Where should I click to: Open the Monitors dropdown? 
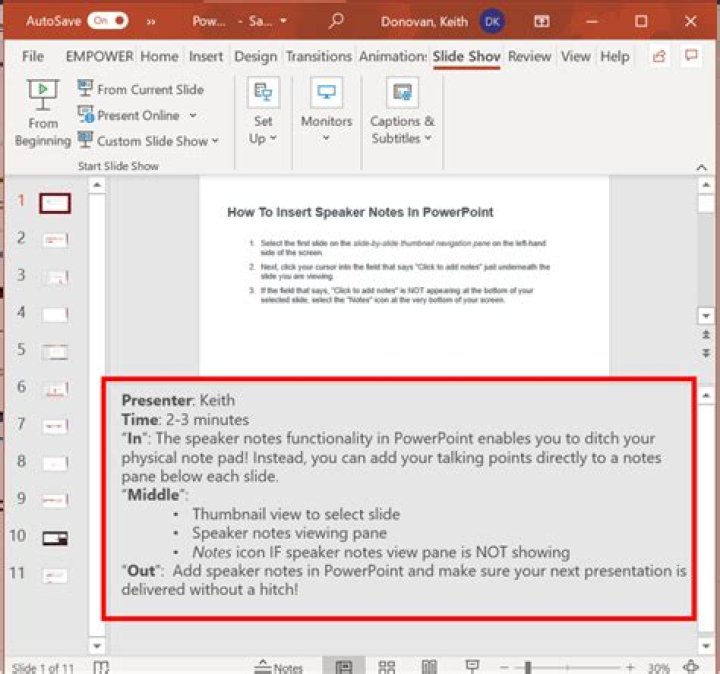(x=326, y=111)
